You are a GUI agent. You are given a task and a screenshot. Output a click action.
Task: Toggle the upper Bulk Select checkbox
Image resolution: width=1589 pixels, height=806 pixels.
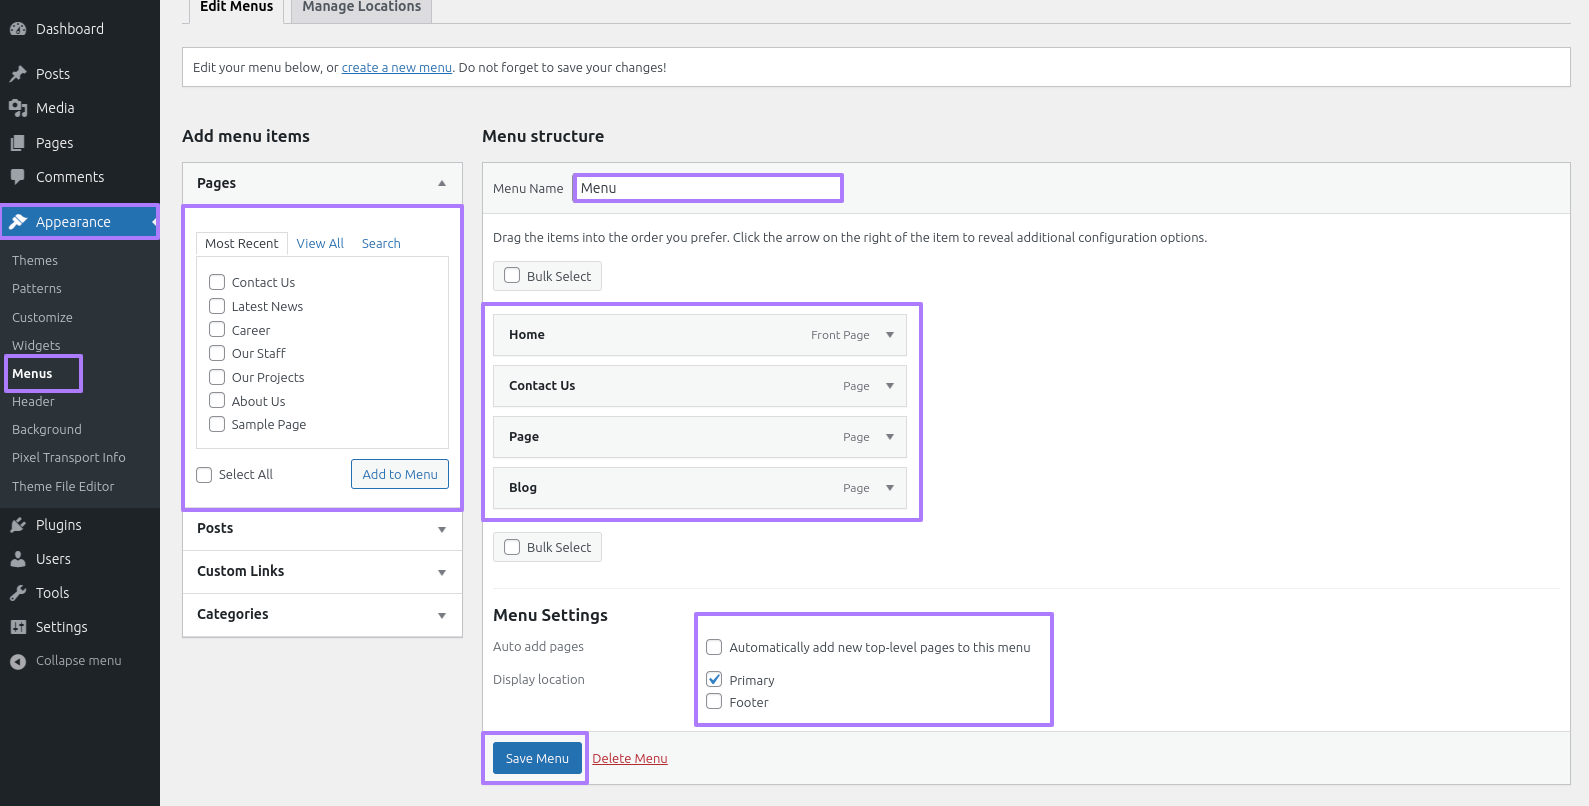512,275
